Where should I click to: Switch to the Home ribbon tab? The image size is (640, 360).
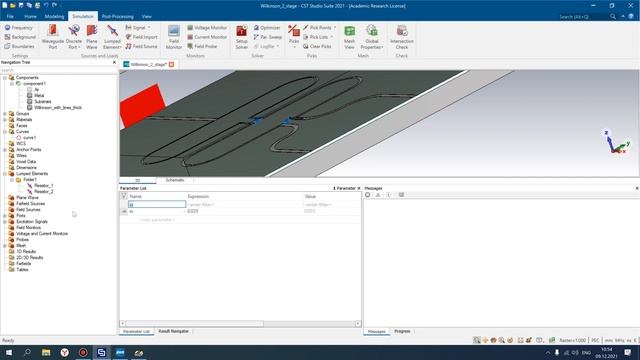30,16
